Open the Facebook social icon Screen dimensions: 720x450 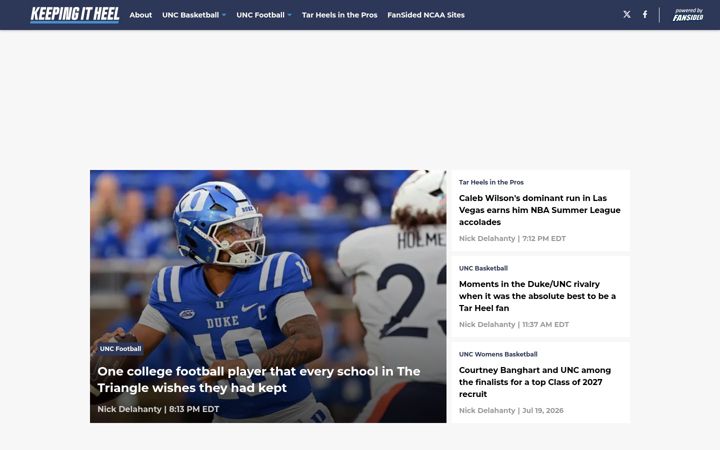tap(645, 15)
